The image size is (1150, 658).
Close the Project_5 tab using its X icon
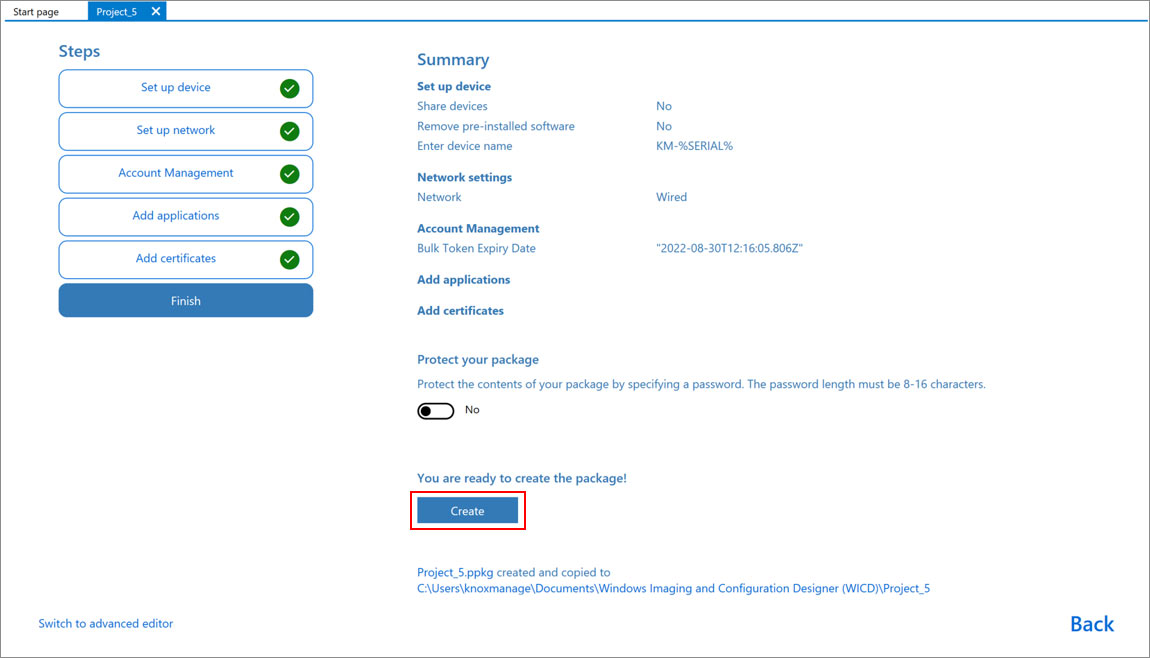155,13
